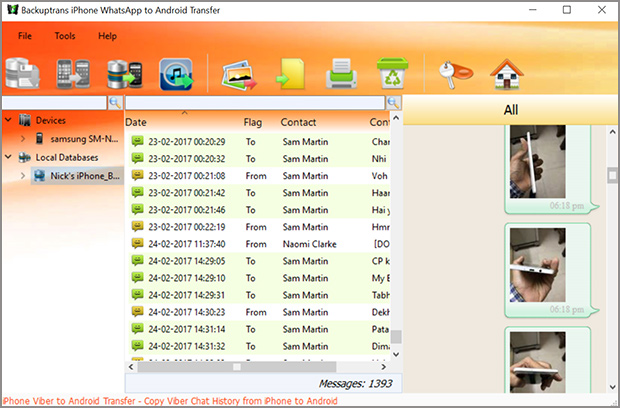
Task: Click the key registration toolbar icon
Action: (456, 74)
